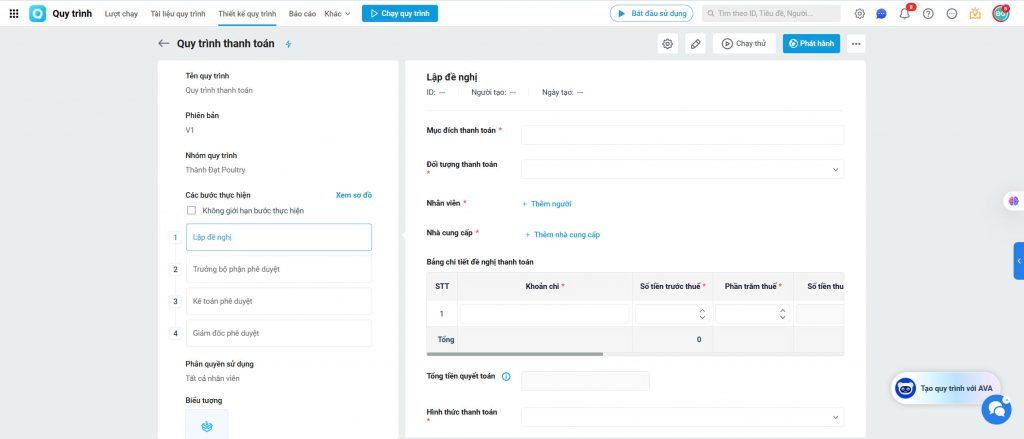Click the pencil edit icon
1024x439 pixels.
coord(696,44)
